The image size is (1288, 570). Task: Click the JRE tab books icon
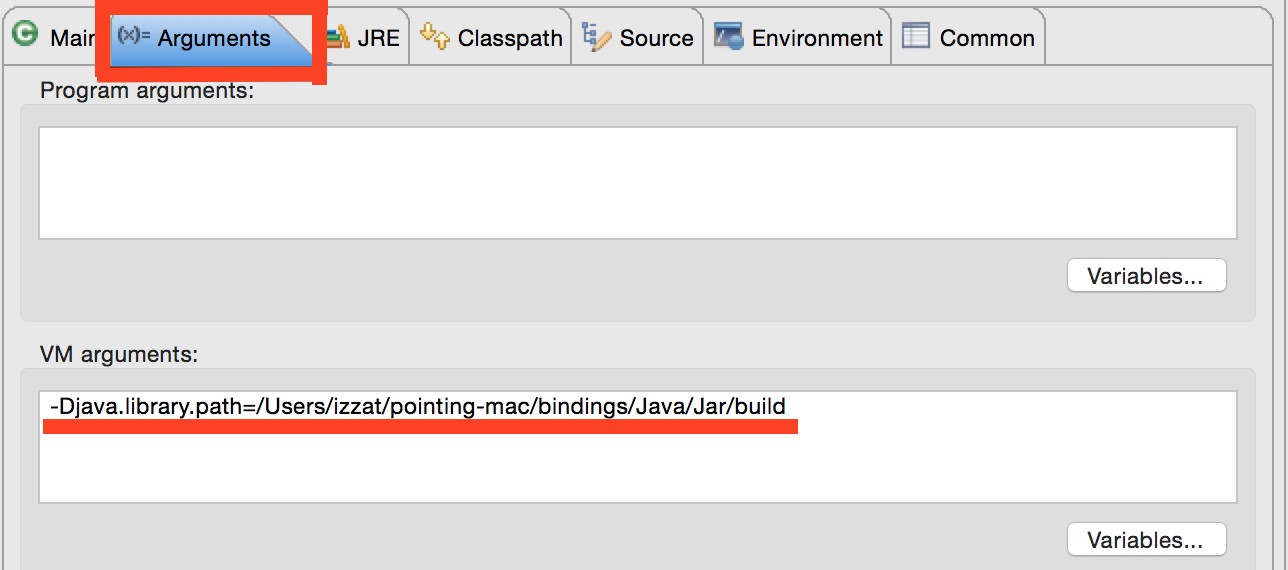point(338,37)
